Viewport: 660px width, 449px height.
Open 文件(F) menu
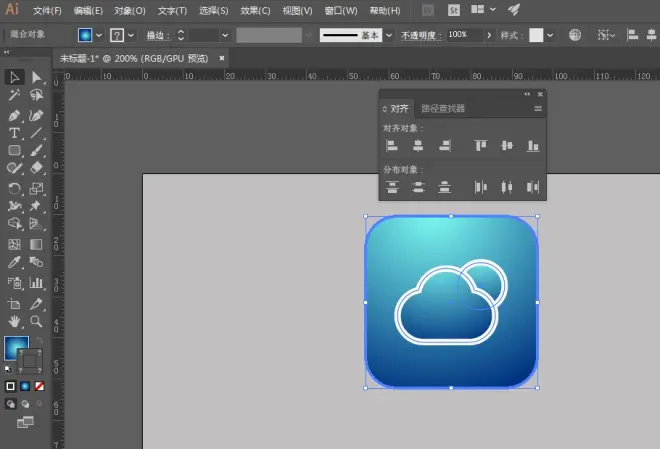[x=47, y=11]
